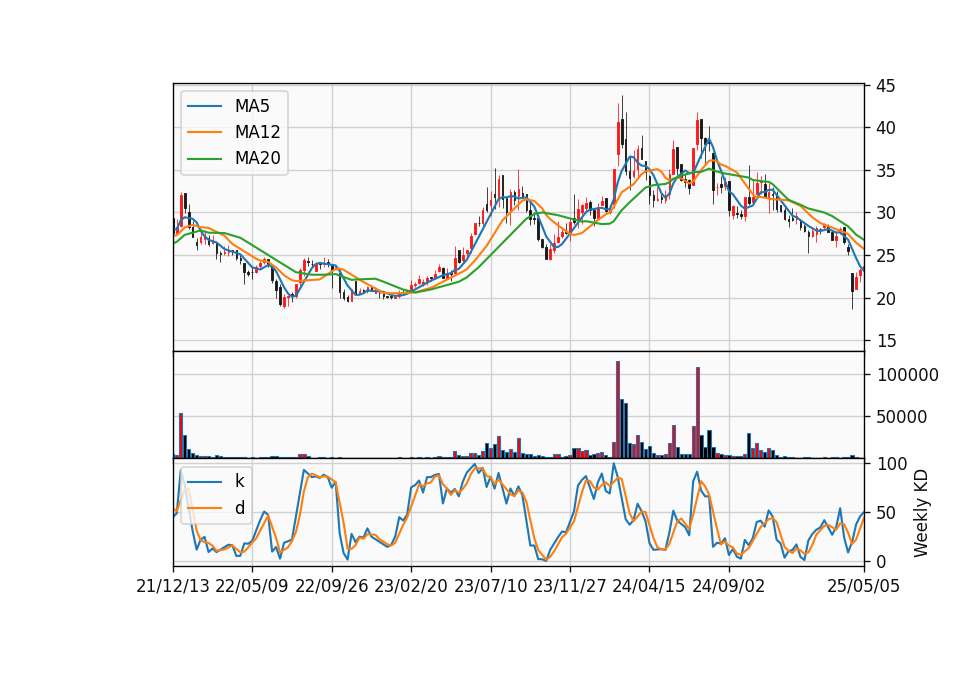
Task: Click the tallest volume bar near 100000
Action: point(618,410)
